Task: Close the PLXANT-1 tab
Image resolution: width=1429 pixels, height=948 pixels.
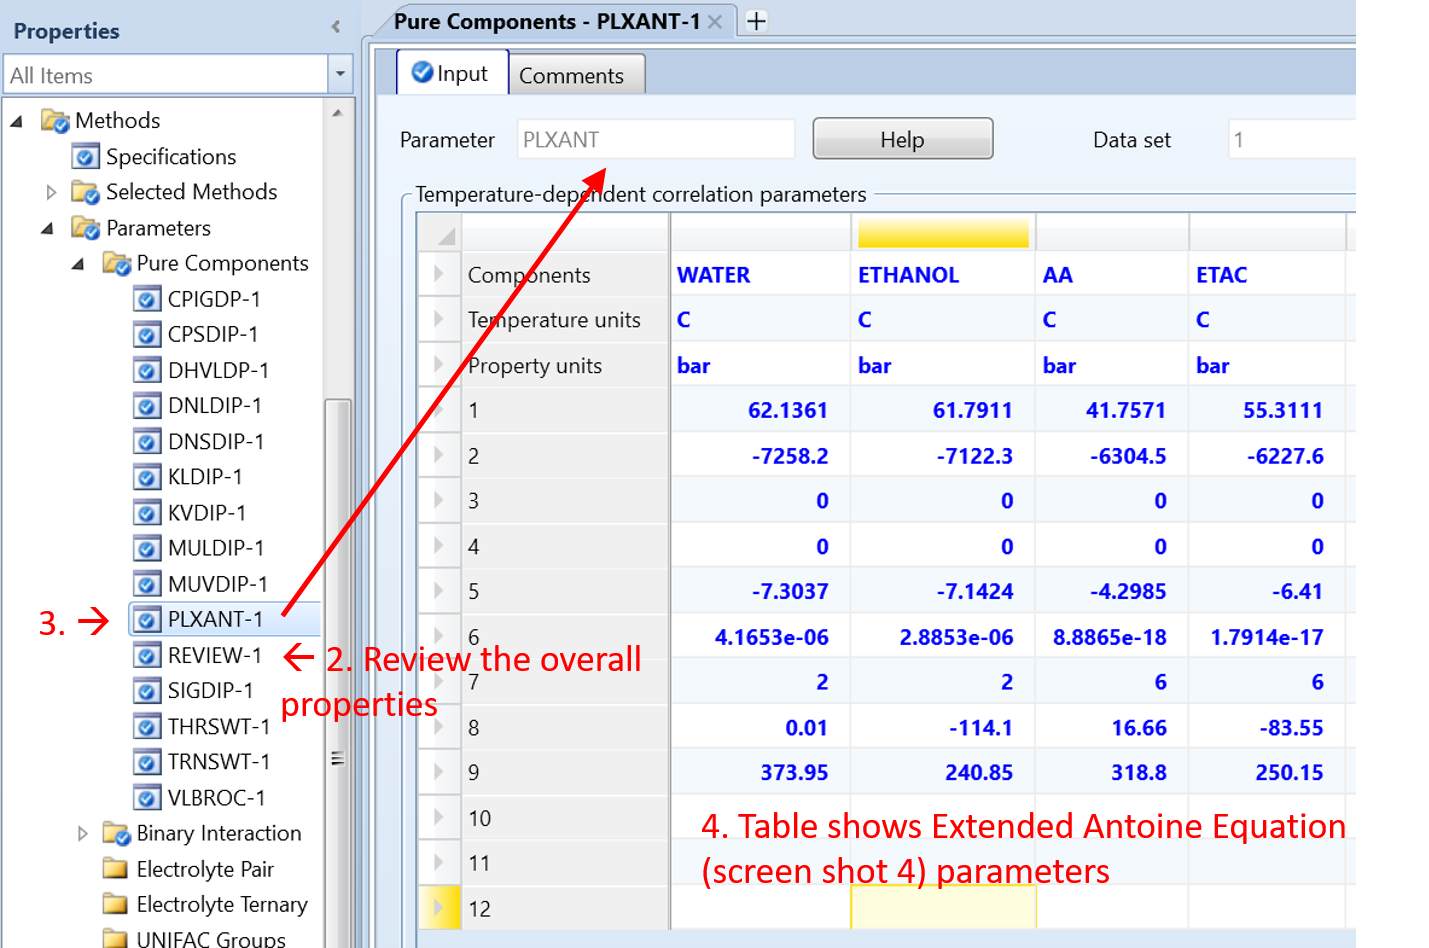Action: pyautogui.click(x=715, y=22)
